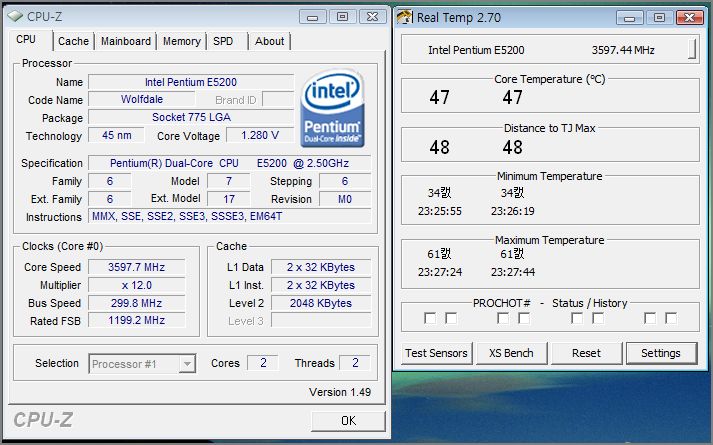
Task: Click the Ext. Model value '17'
Action: pos(228,199)
